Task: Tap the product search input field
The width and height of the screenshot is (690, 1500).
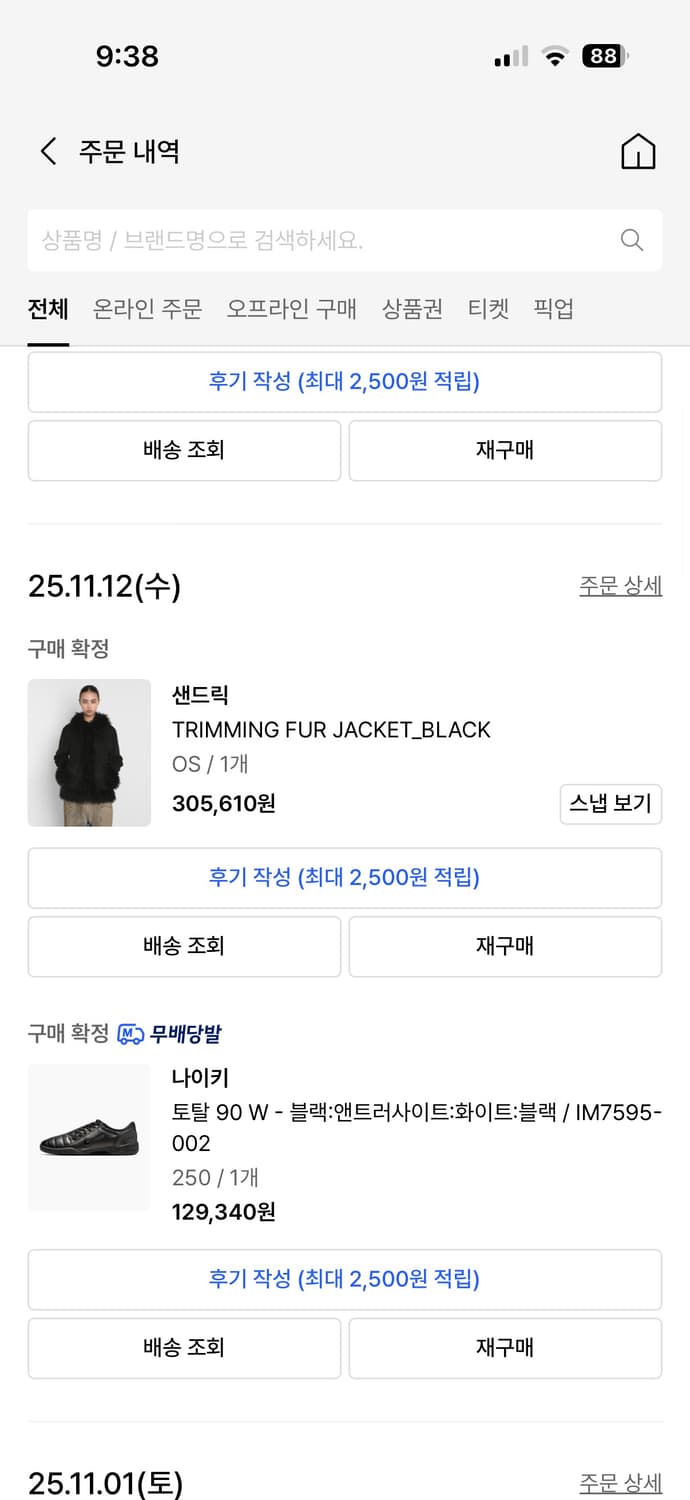Action: (x=300, y=240)
